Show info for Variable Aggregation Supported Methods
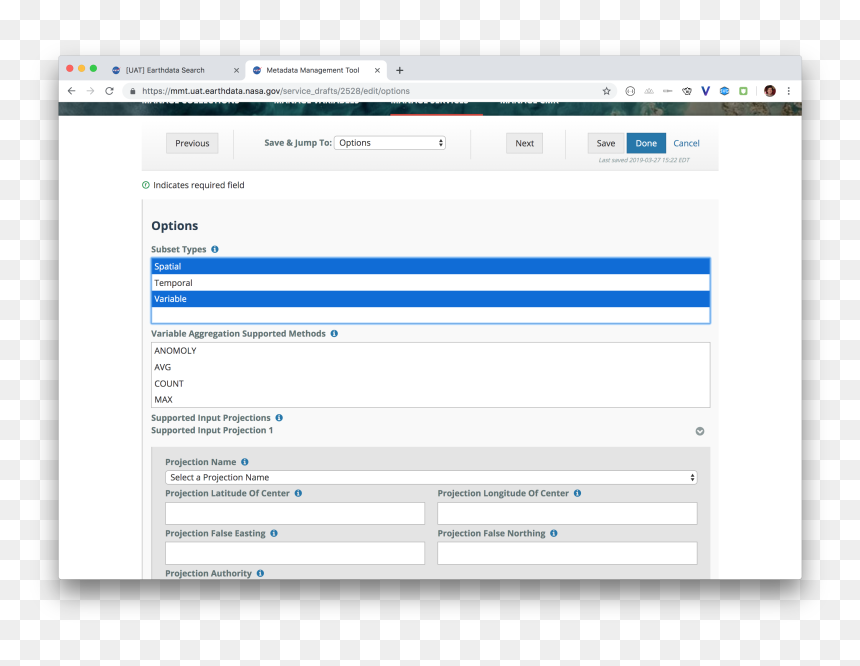 pos(334,334)
